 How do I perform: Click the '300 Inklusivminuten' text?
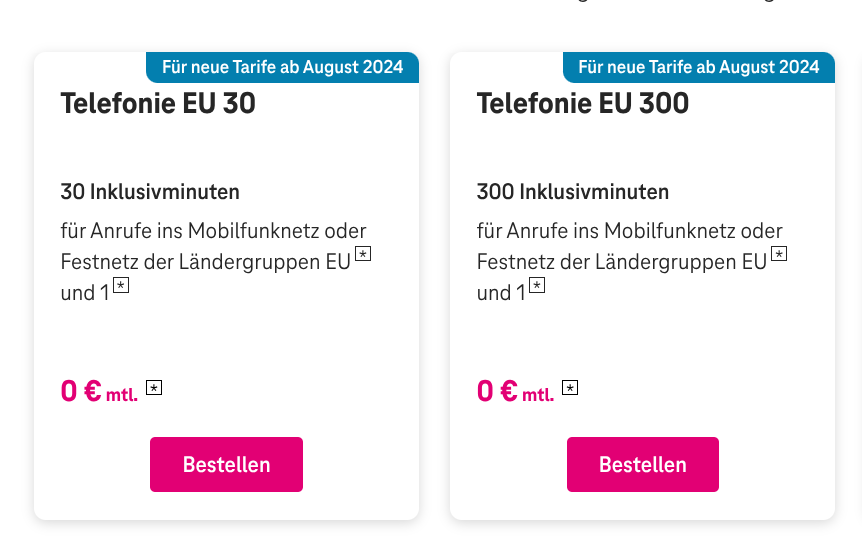[573, 191]
